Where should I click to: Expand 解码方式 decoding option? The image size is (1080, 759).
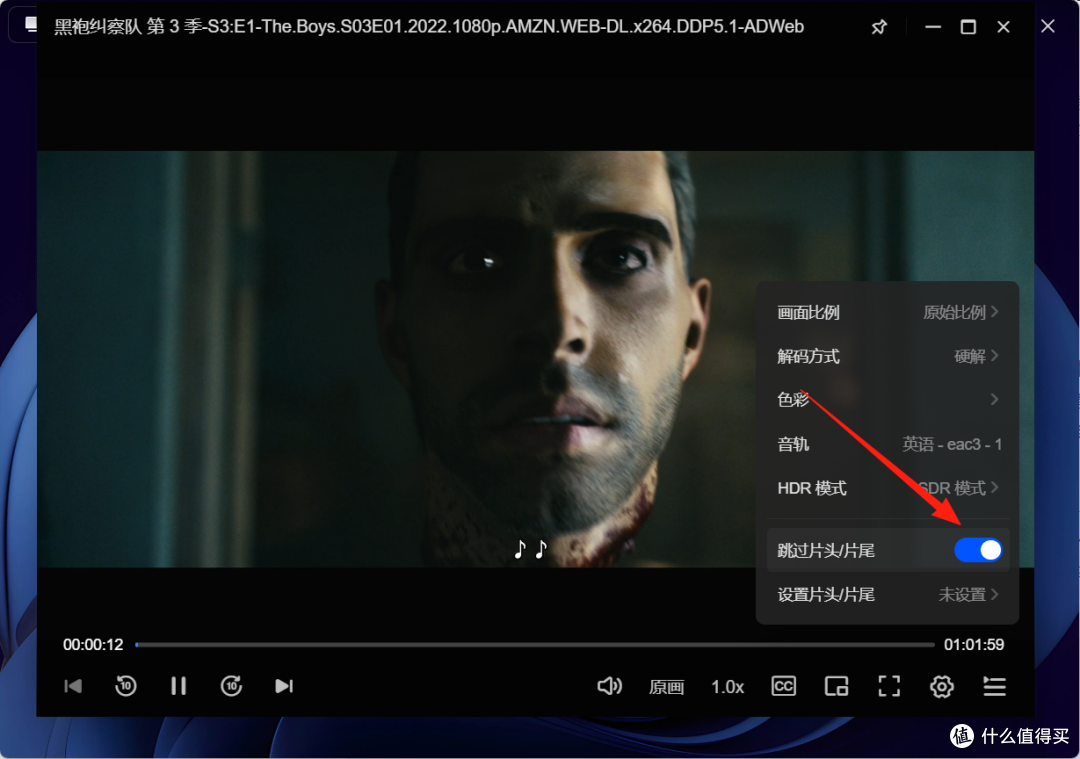coord(888,356)
